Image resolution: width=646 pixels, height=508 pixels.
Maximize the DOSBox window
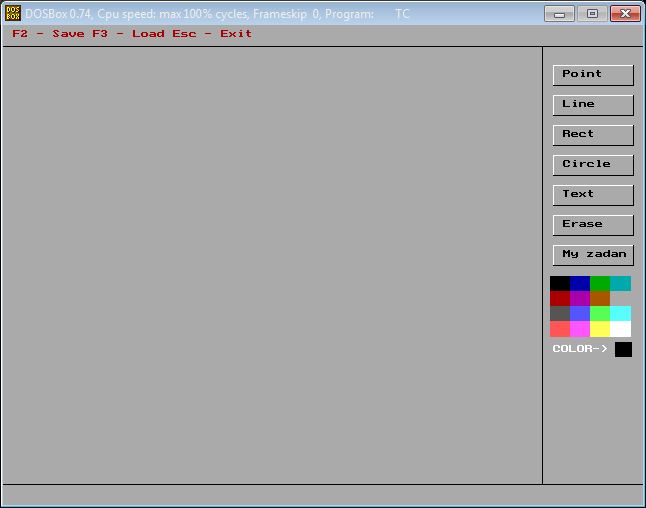click(x=592, y=14)
